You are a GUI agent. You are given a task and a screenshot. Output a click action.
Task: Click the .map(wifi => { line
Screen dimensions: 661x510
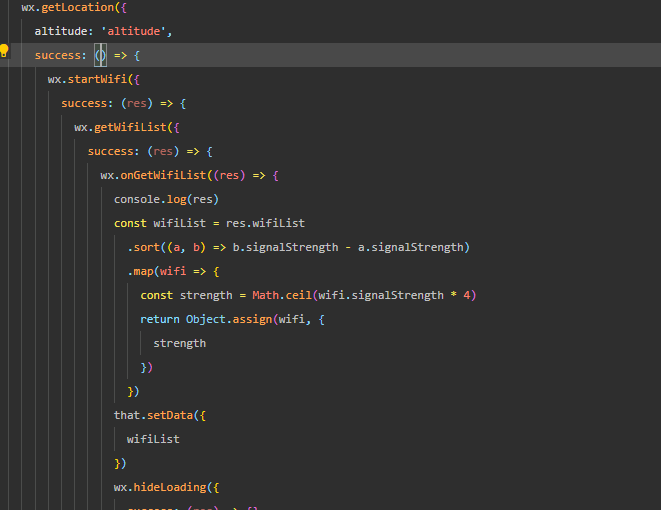click(173, 271)
